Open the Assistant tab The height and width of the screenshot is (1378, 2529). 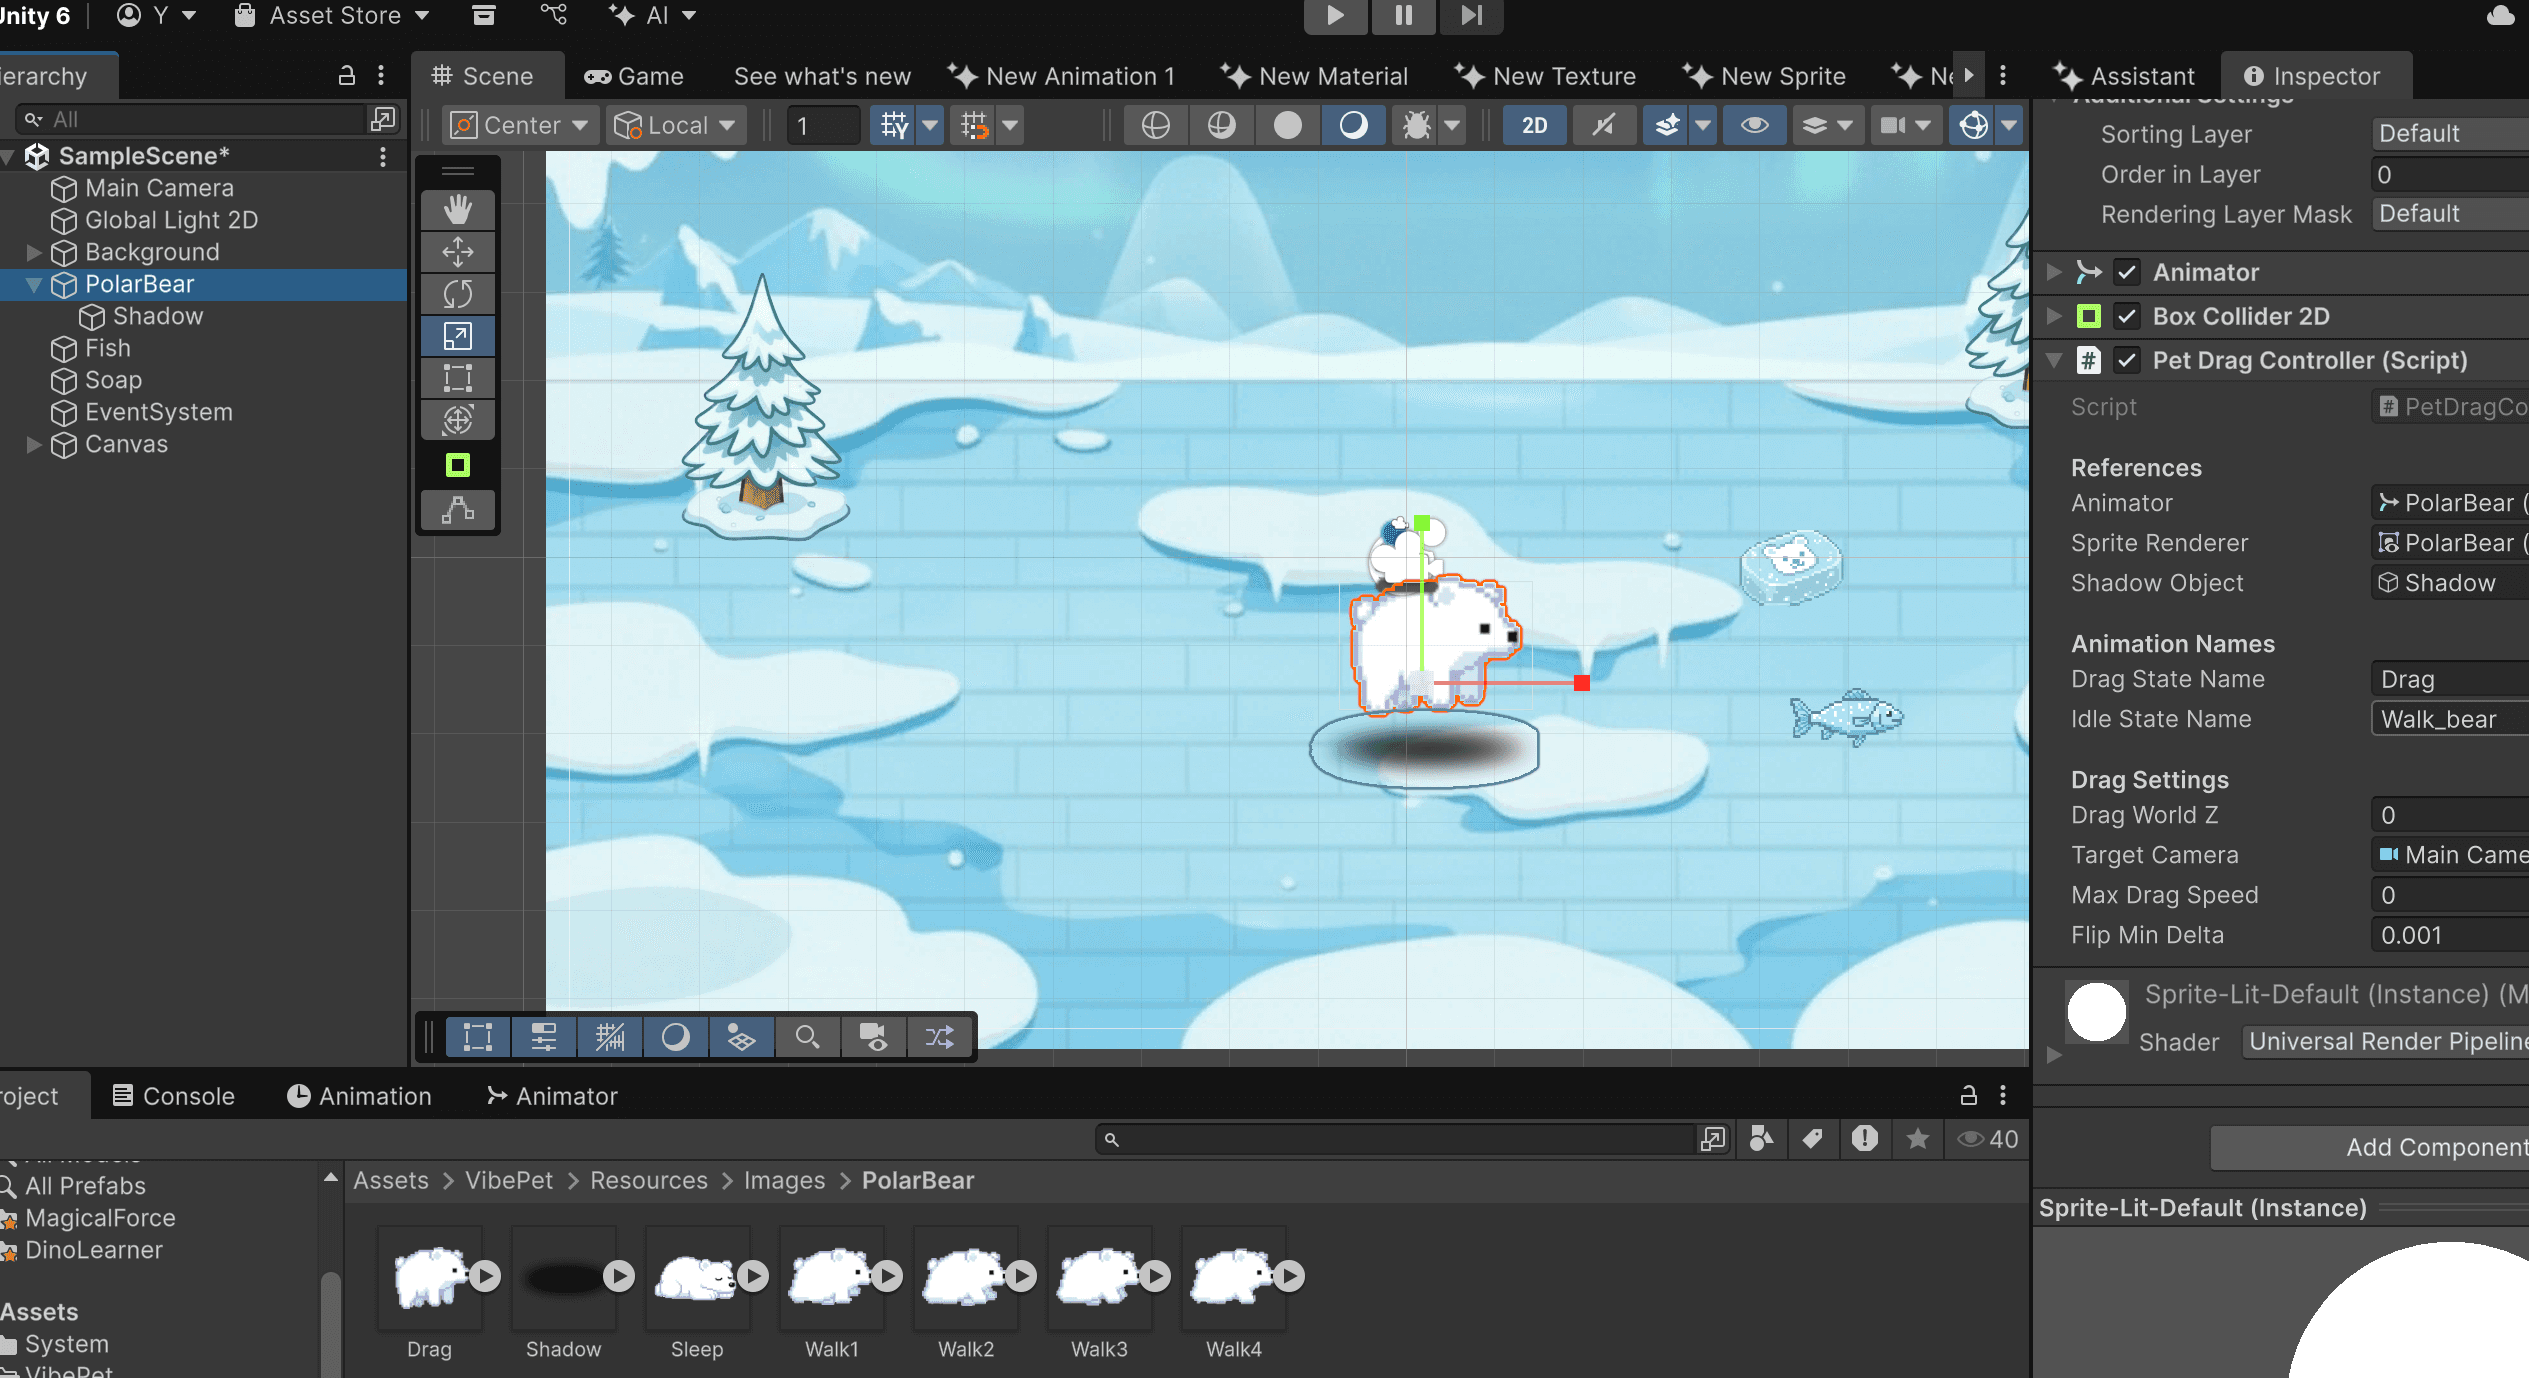pyautogui.click(x=2125, y=76)
